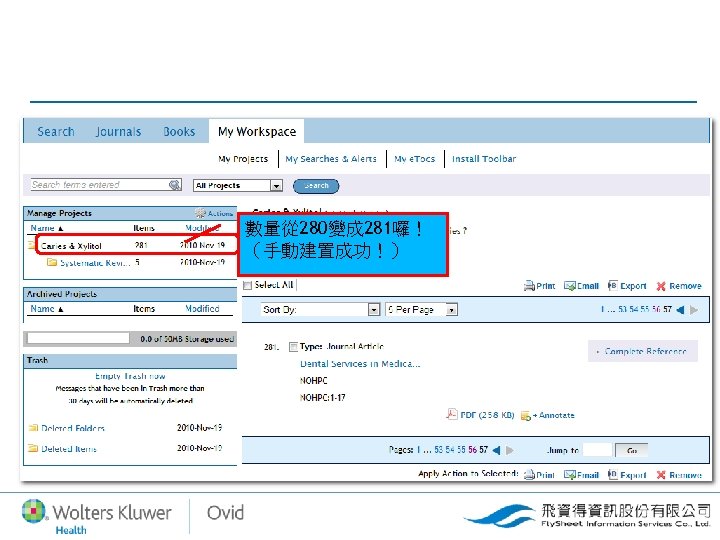This screenshot has height=540, width=720.
Task: Open the Caries & Xylitol project
Action: click(71, 246)
